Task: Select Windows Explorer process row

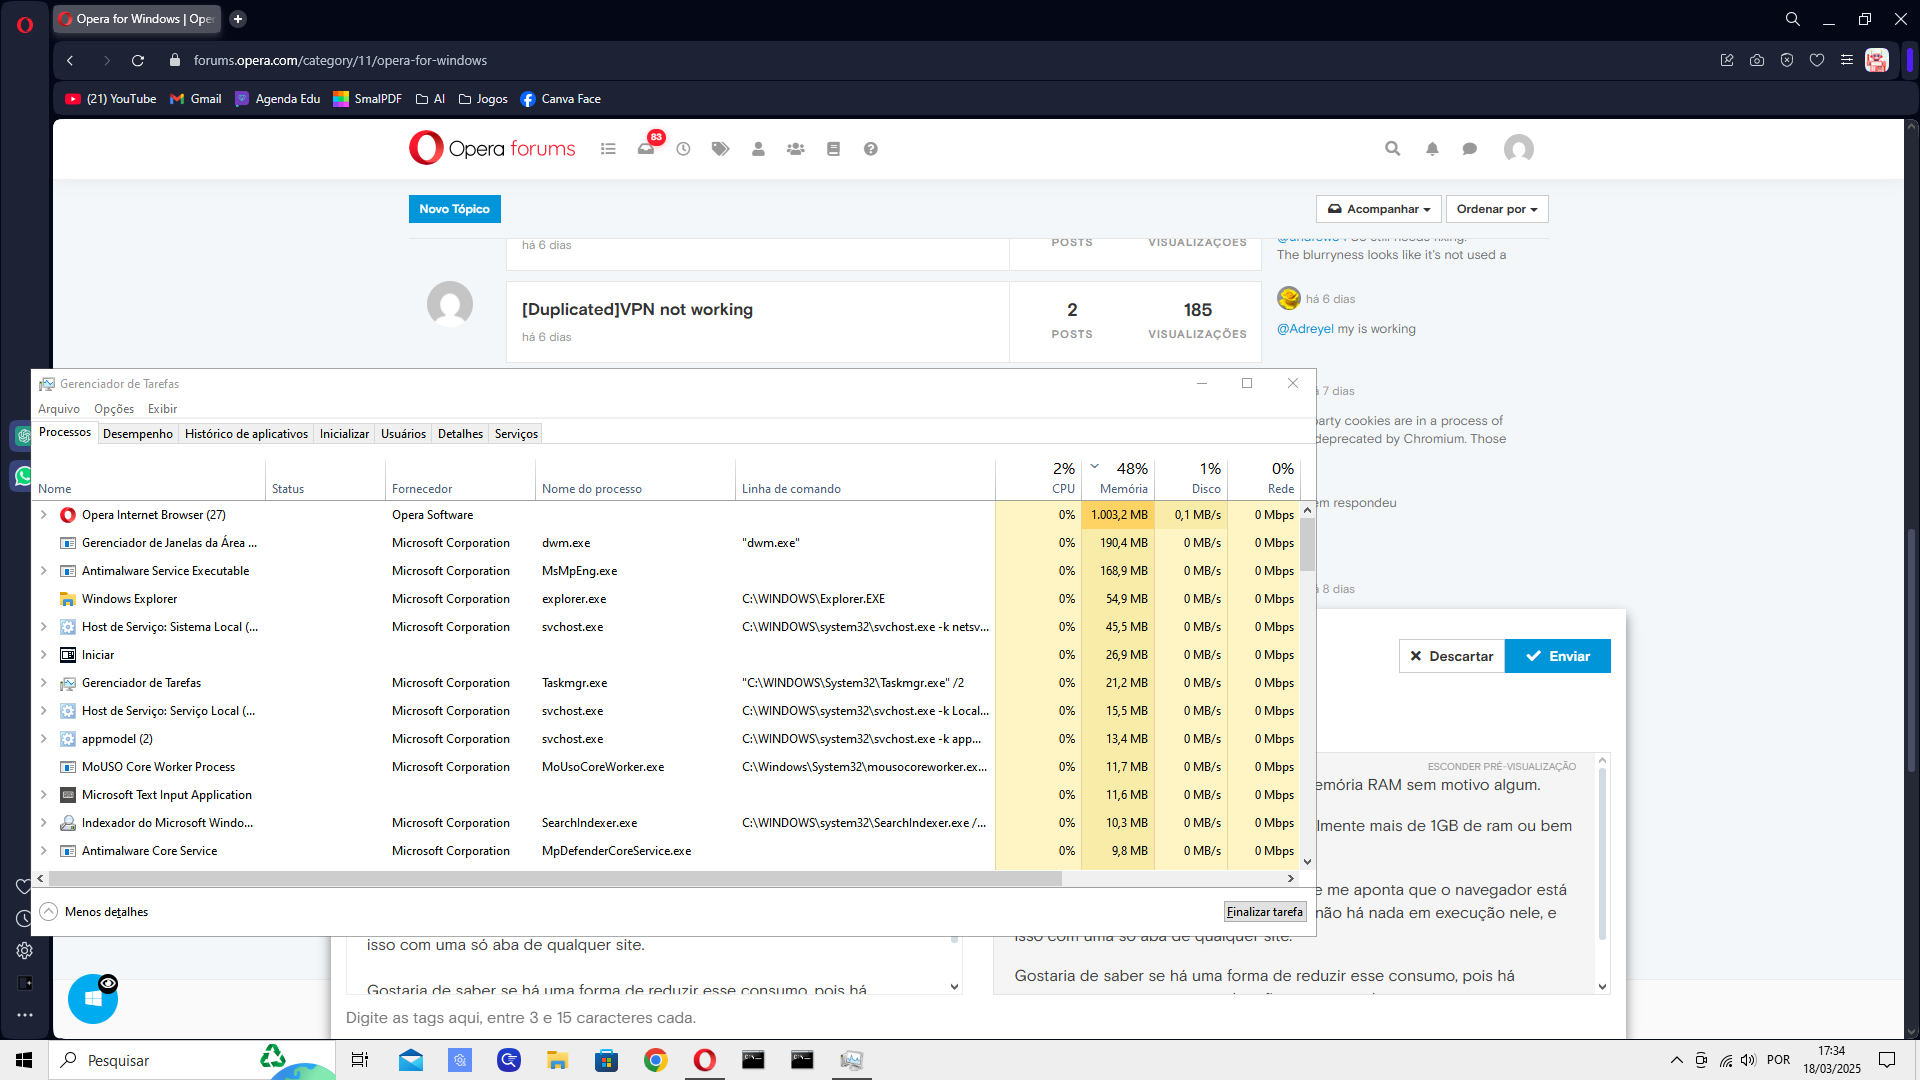Action: [667, 599]
